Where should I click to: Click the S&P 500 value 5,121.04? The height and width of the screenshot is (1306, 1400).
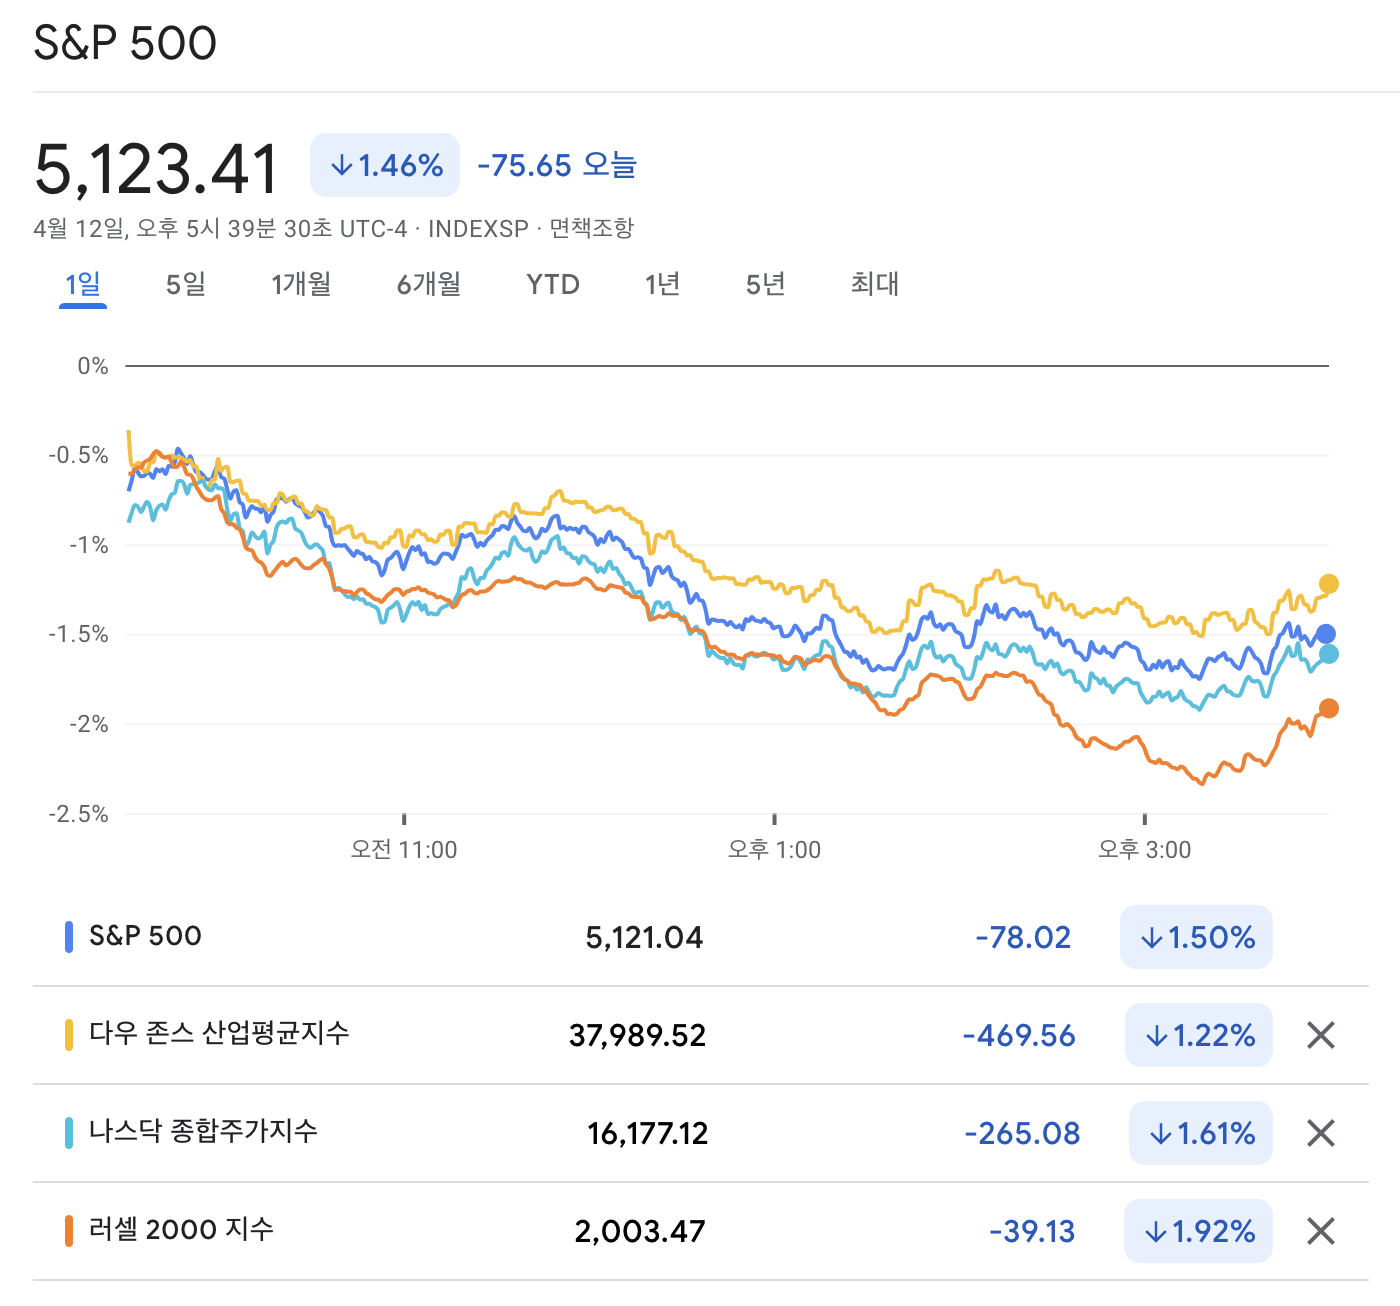click(x=644, y=937)
